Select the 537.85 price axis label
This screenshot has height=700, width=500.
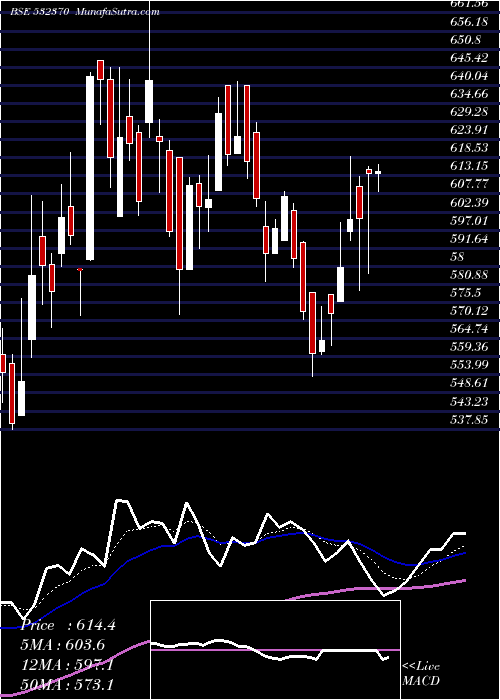point(468,420)
